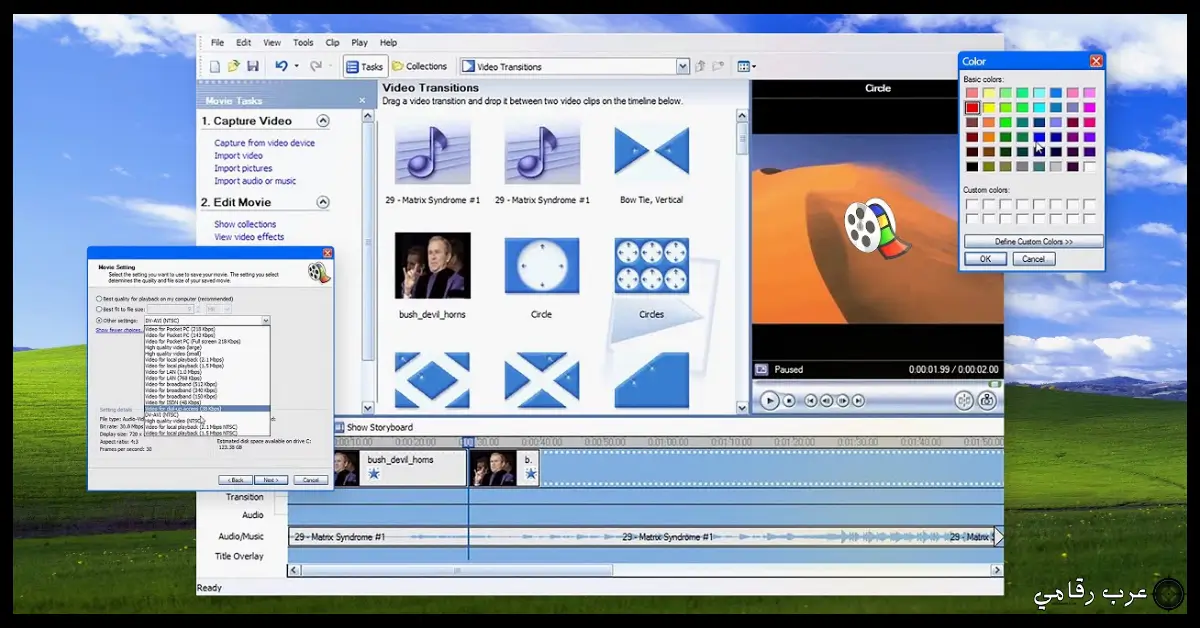Click the Define Custom Colors button

click(x=1032, y=240)
